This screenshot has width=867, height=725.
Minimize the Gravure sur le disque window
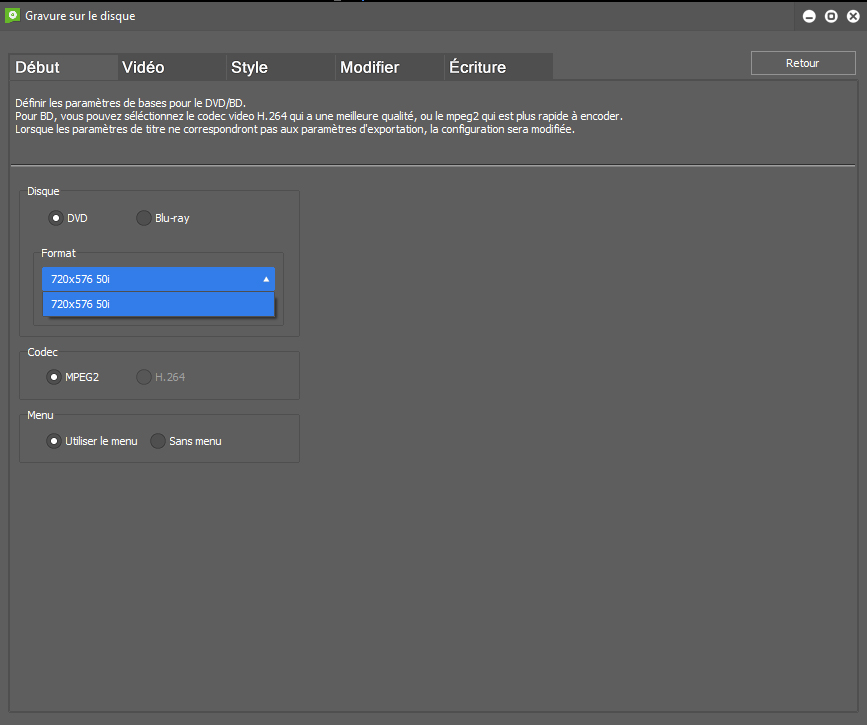809,16
